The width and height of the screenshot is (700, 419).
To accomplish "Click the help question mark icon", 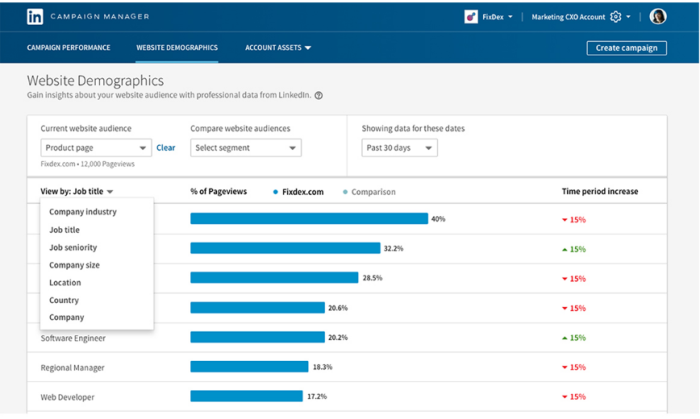I will click(318, 96).
